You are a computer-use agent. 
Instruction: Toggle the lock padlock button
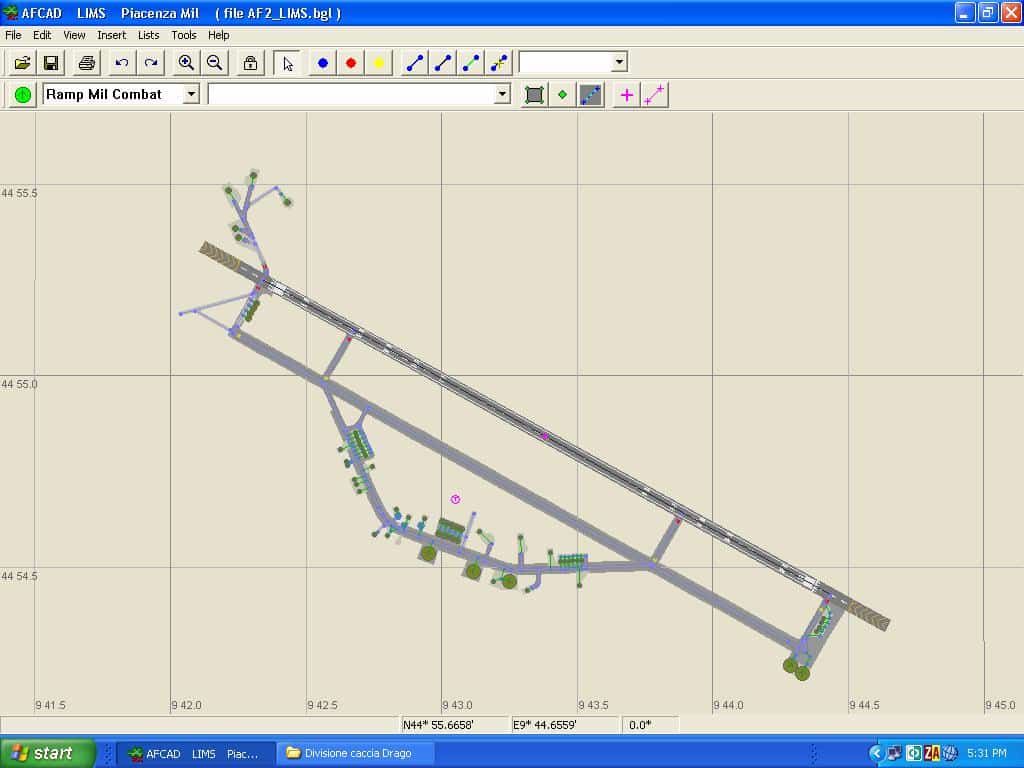[250, 63]
